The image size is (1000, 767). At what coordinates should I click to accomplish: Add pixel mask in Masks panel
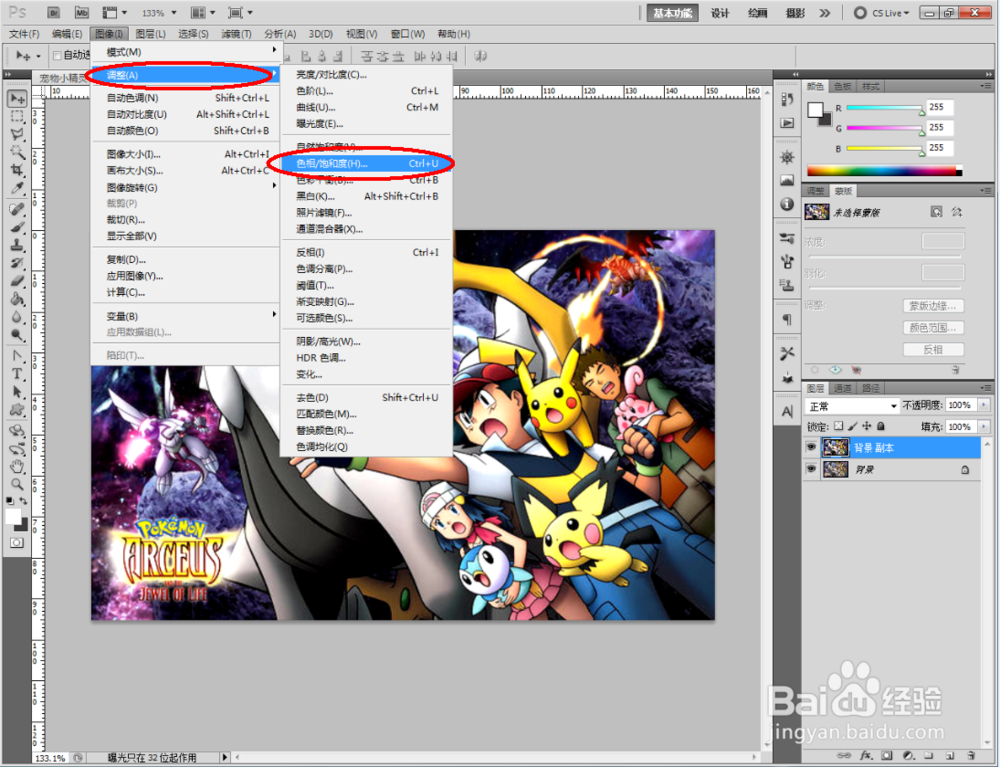pos(936,212)
